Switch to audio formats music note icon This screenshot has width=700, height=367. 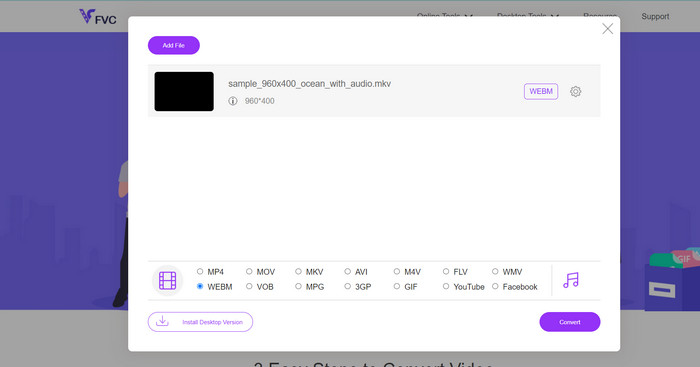(x=571, y=280)
